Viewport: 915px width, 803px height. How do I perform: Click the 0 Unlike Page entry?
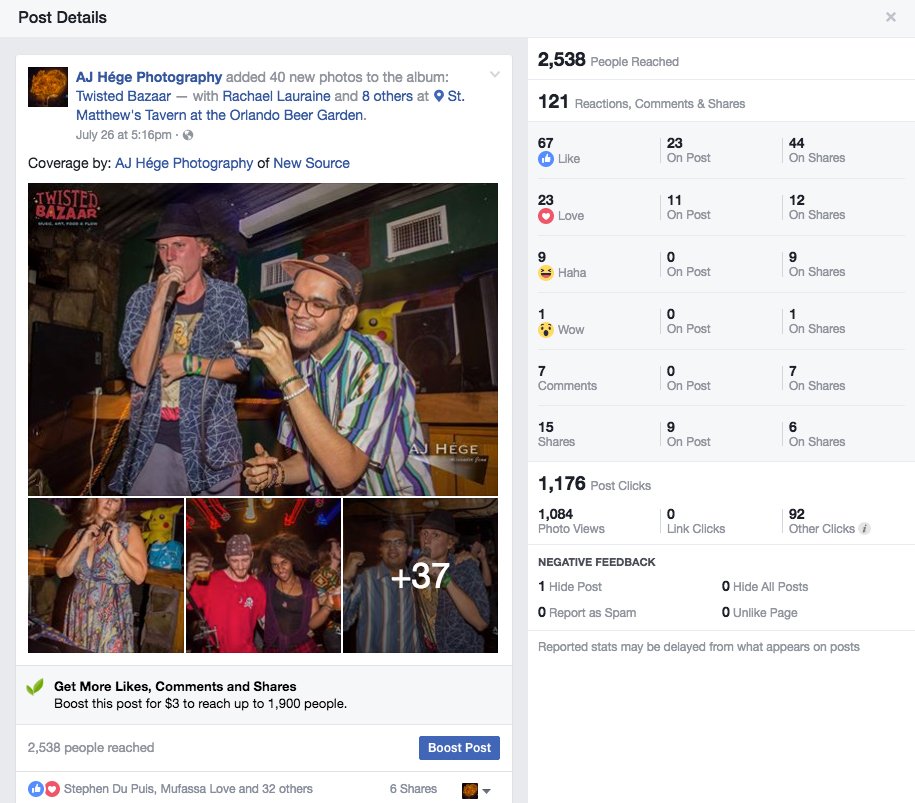pyautogui.click(x=759, y=613)
